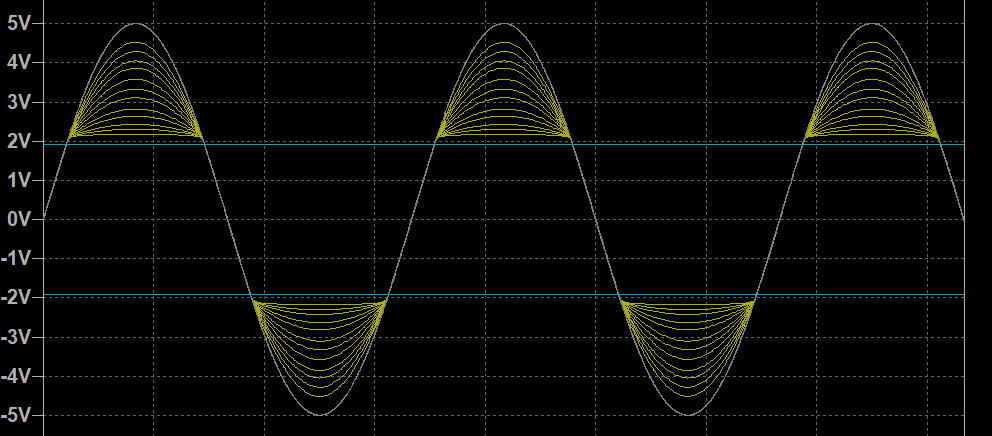Click the upper cyan horizontal trace line
This screenshot has height=436, width=992.
504,144
